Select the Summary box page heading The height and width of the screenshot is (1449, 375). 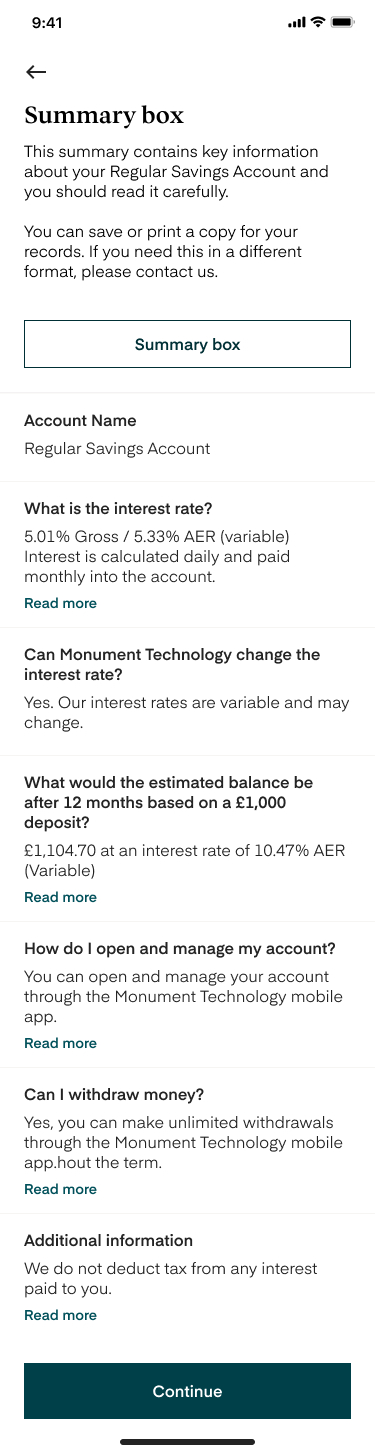(104, 116)
